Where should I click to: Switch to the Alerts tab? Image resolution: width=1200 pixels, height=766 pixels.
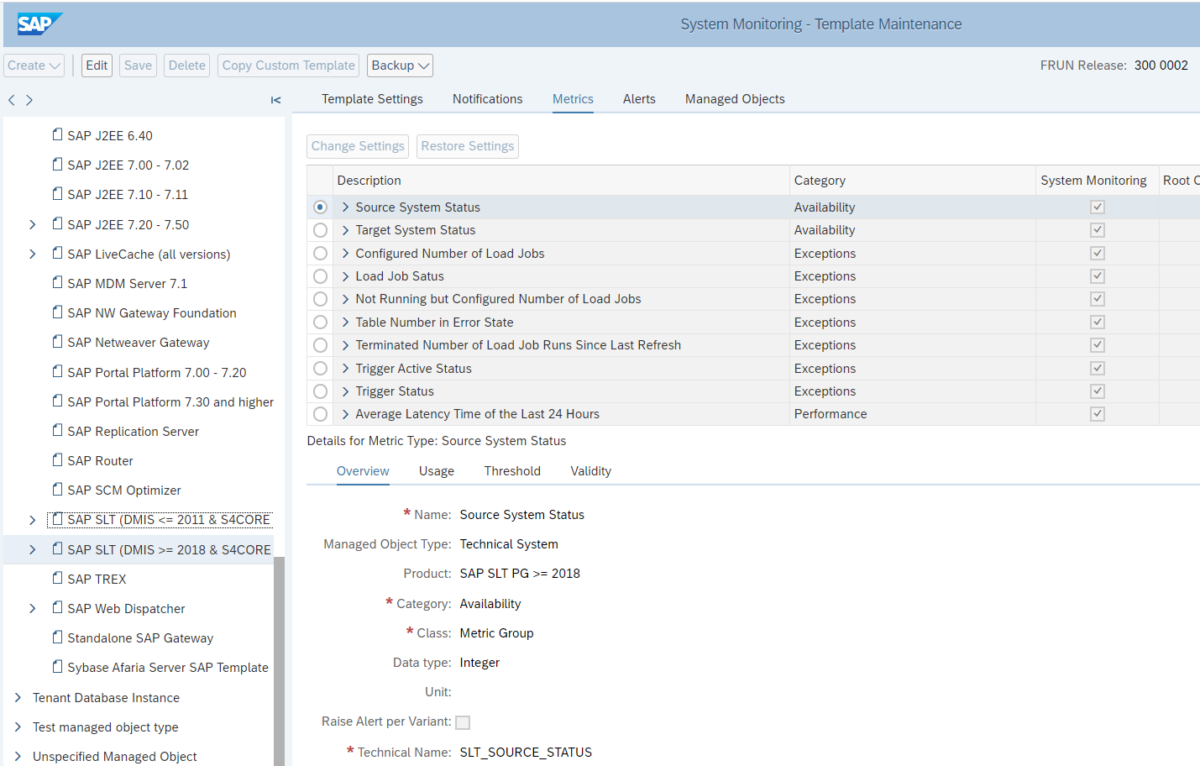point(639,99)
